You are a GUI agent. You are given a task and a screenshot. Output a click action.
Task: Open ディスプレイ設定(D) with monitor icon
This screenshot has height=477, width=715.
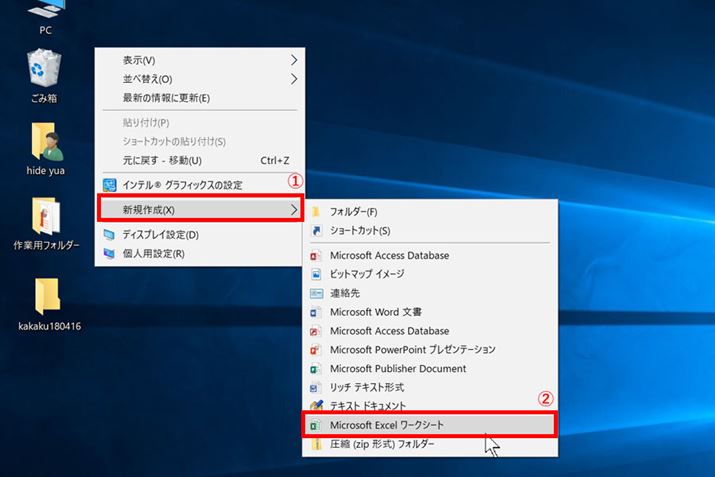(x=200, y=235)
